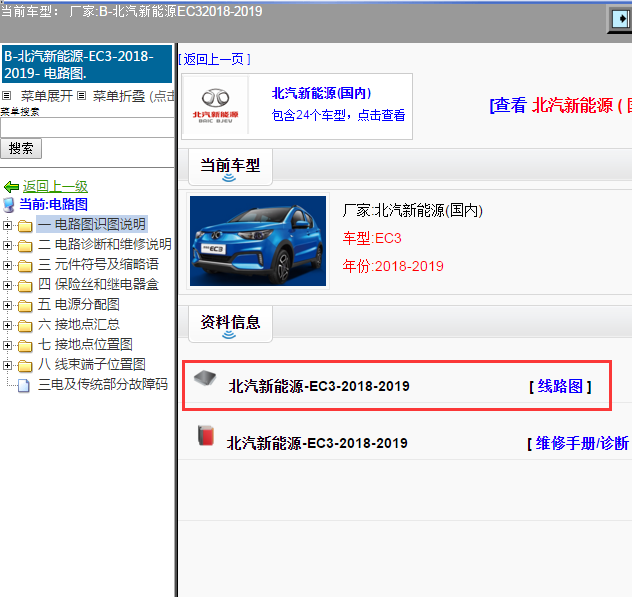632x597 pixels.
Task: Click 返回上一页 link
Action: tap(214, 59)
